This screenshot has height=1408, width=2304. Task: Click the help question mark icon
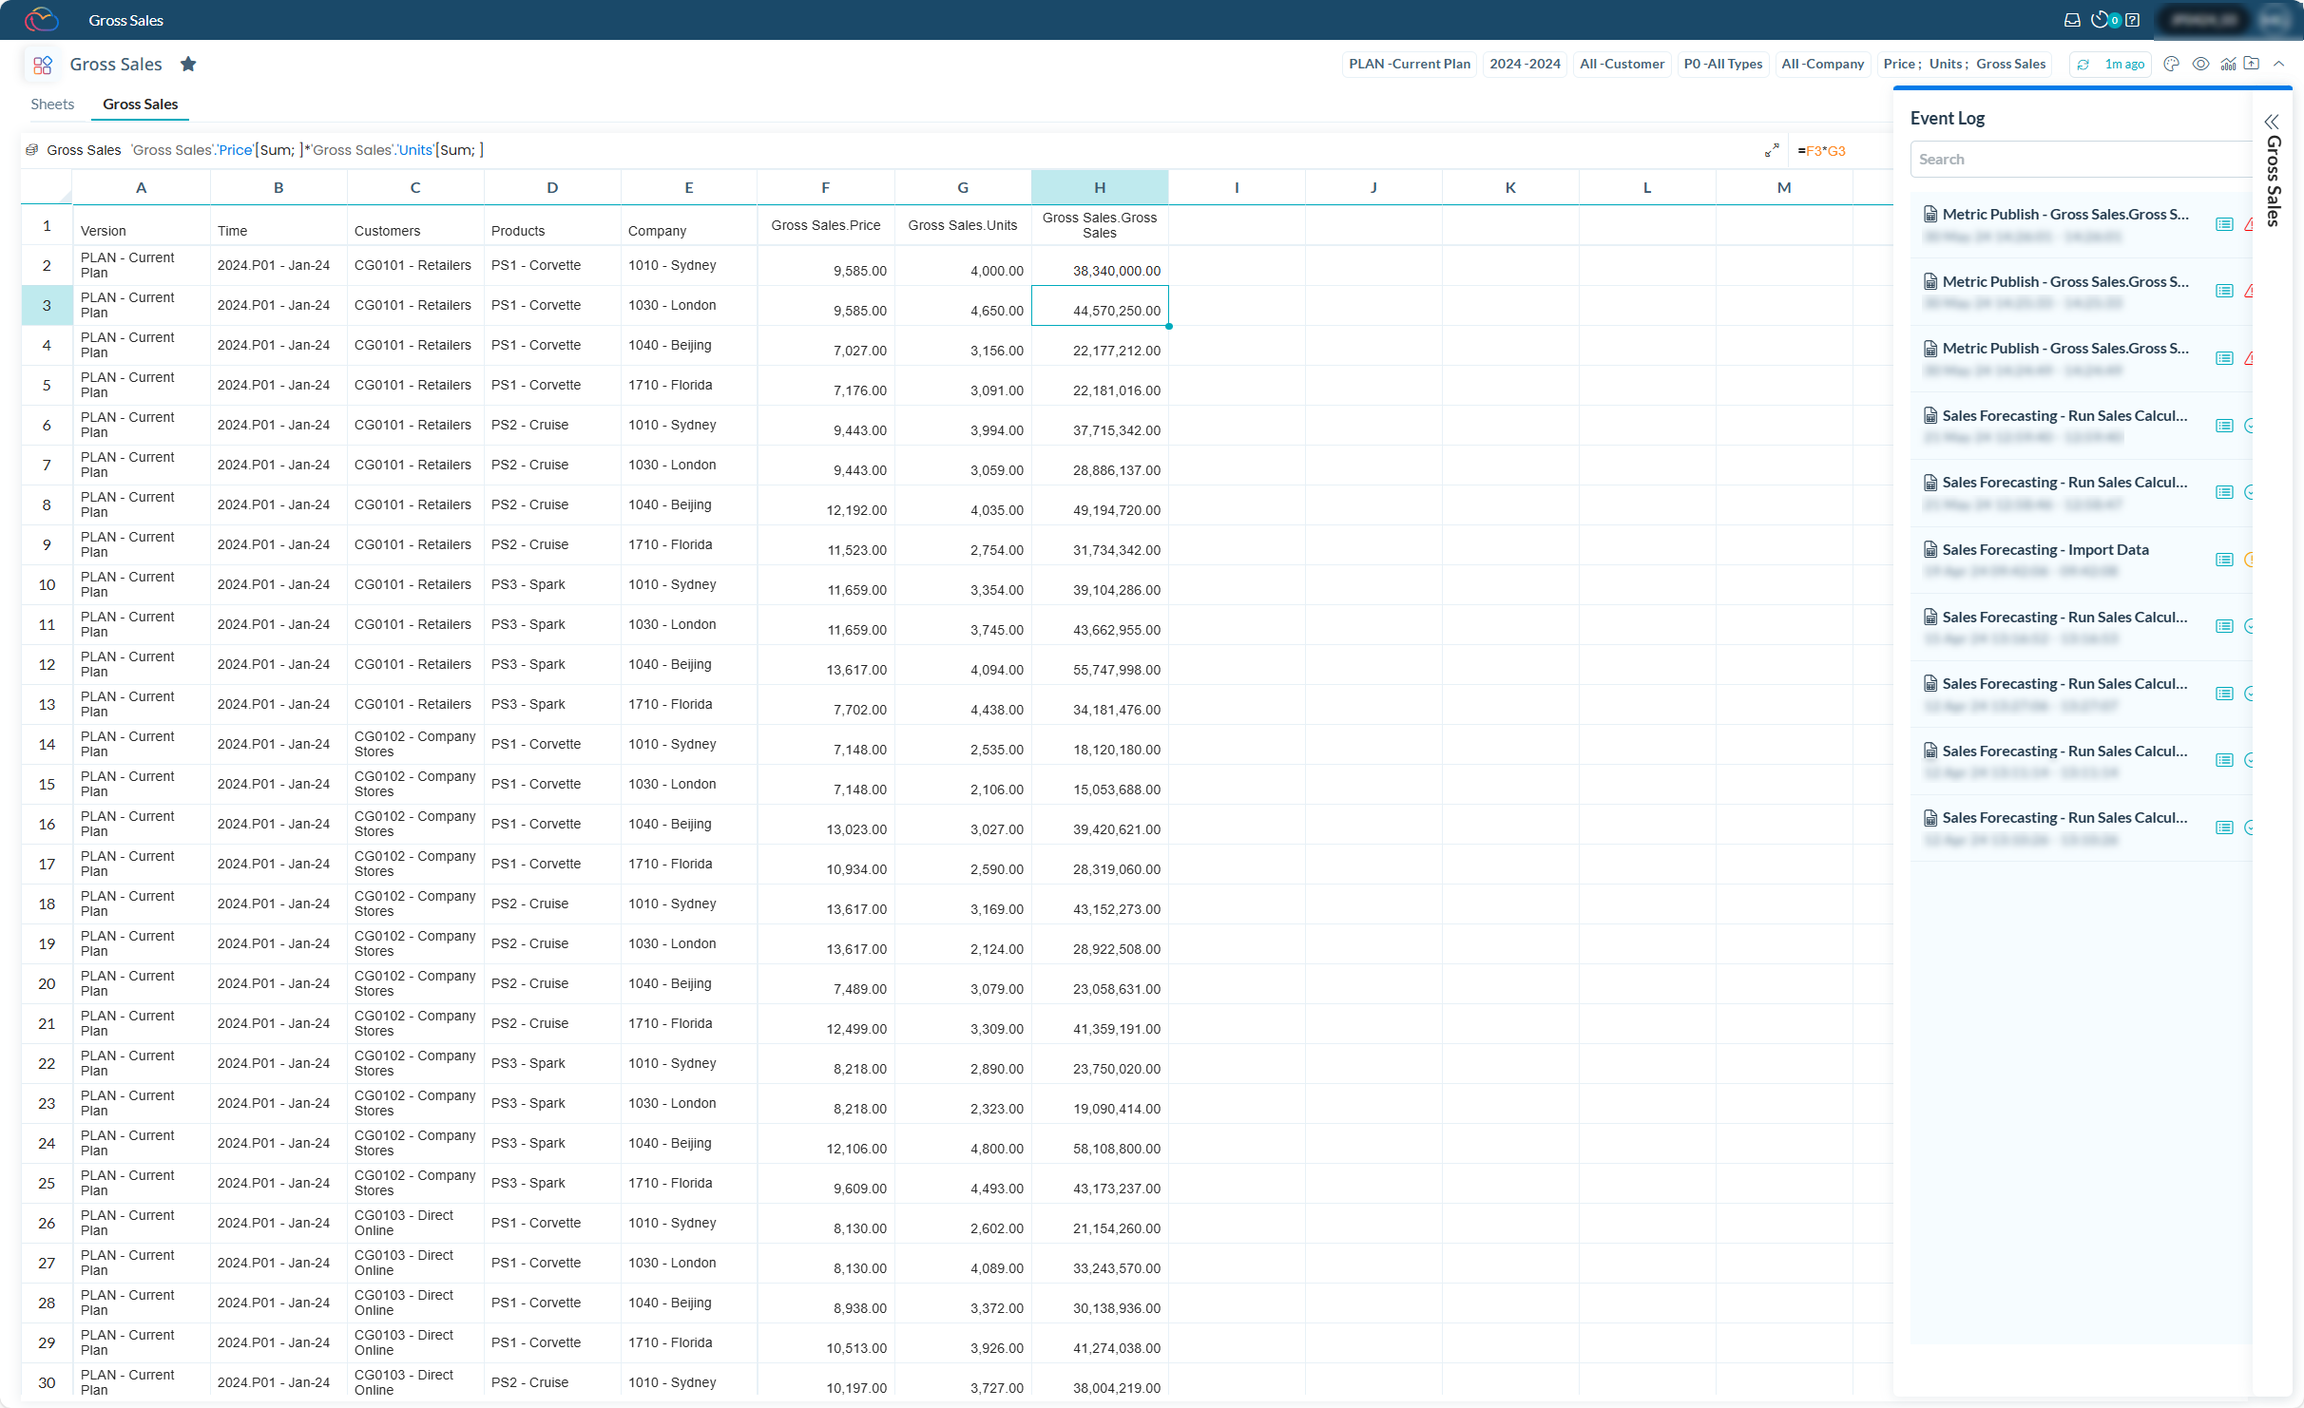pyautogui.click(x=2132, y=20)
